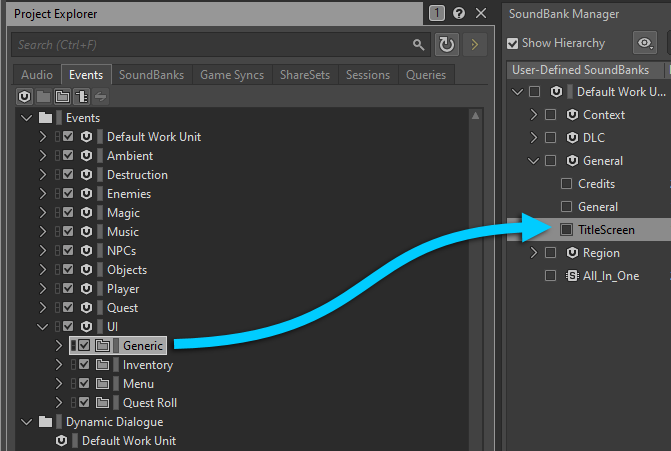Click the new work unit toolbar icon
Viewport: 671px width, 451px height.
point(25,97)
